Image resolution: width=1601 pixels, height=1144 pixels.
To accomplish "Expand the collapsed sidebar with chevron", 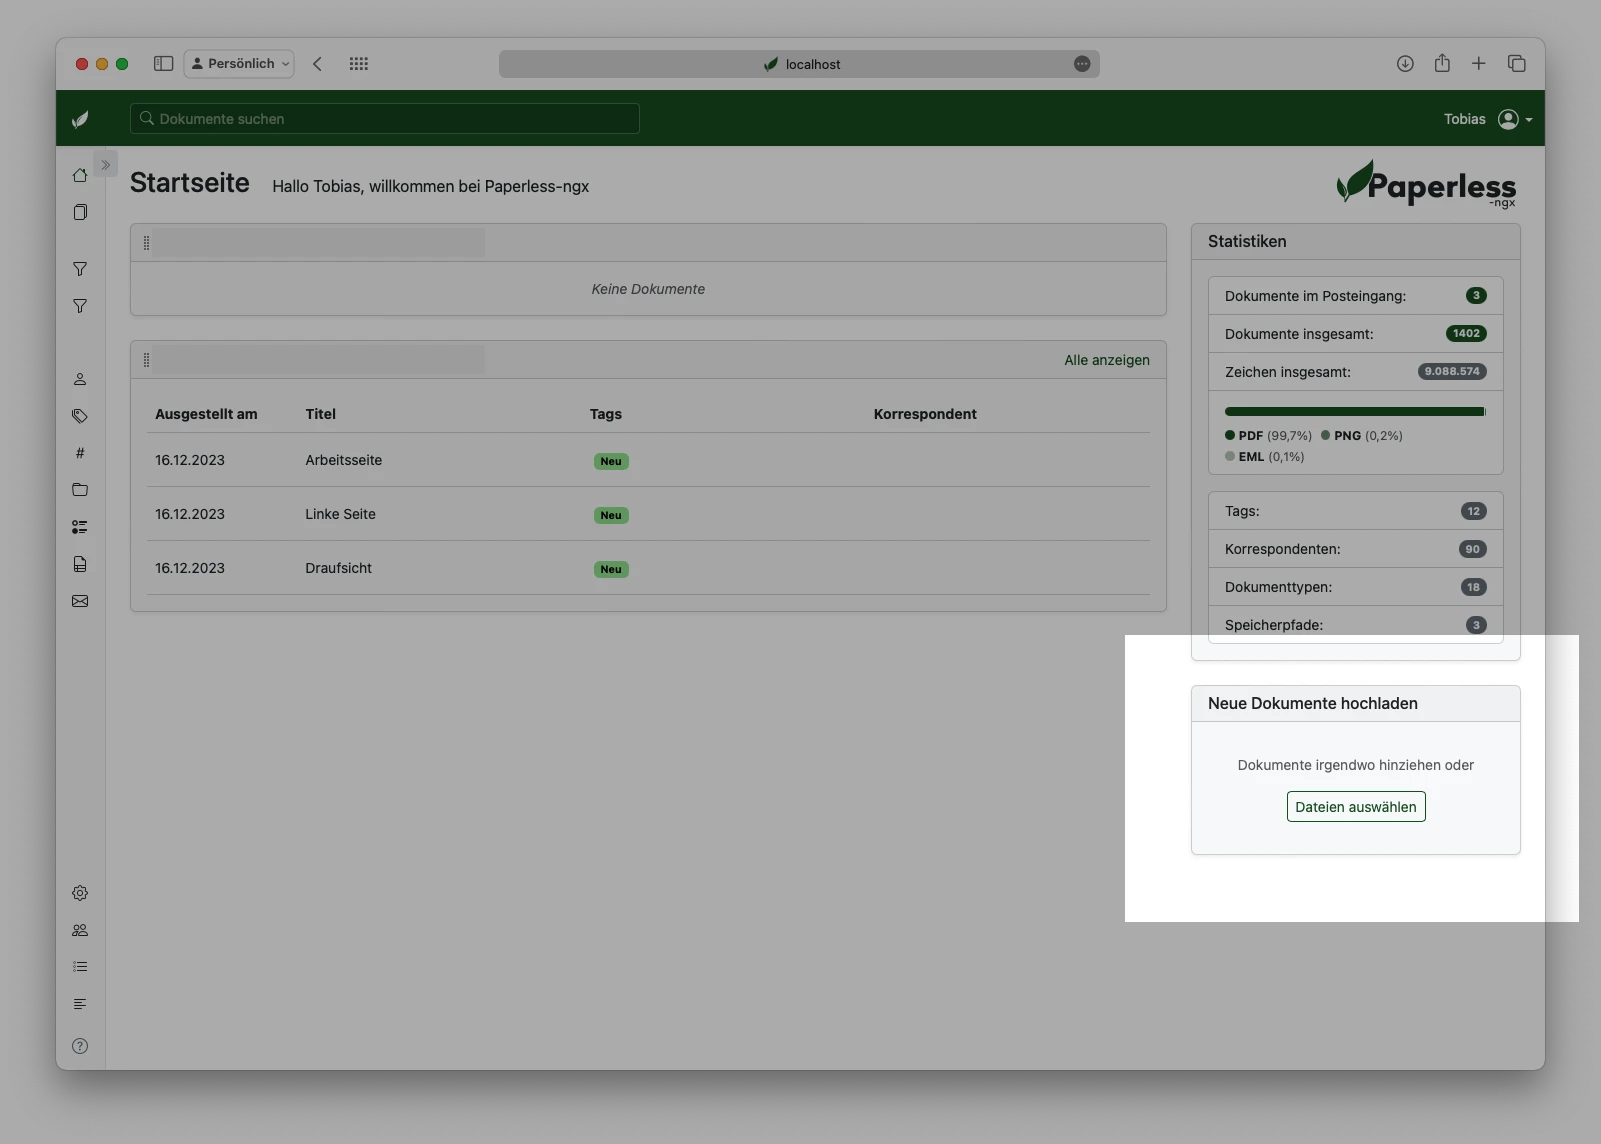I will [x=105, y=164].
